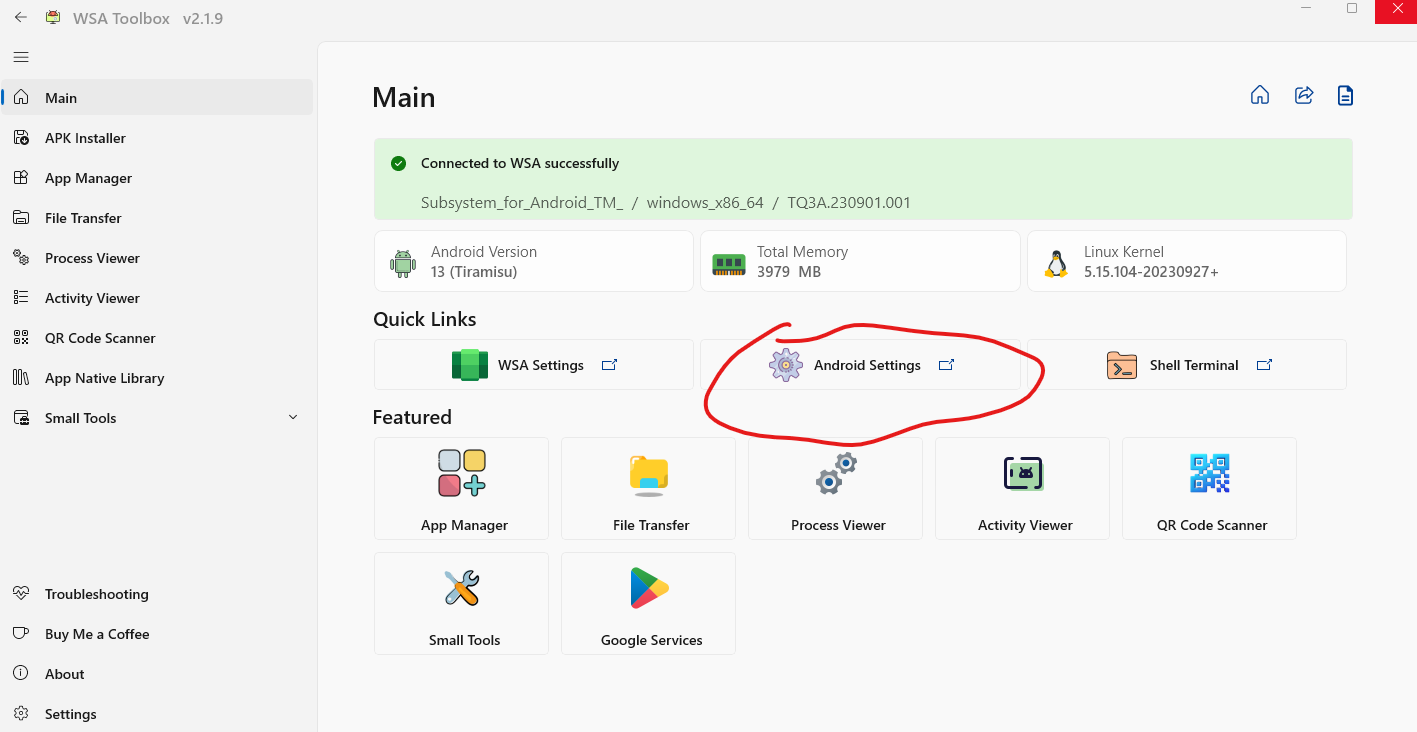This screenshot has width=1417, height=732.
Task: Click the APK Installer sidebar icon
Action: coord(21,138)
